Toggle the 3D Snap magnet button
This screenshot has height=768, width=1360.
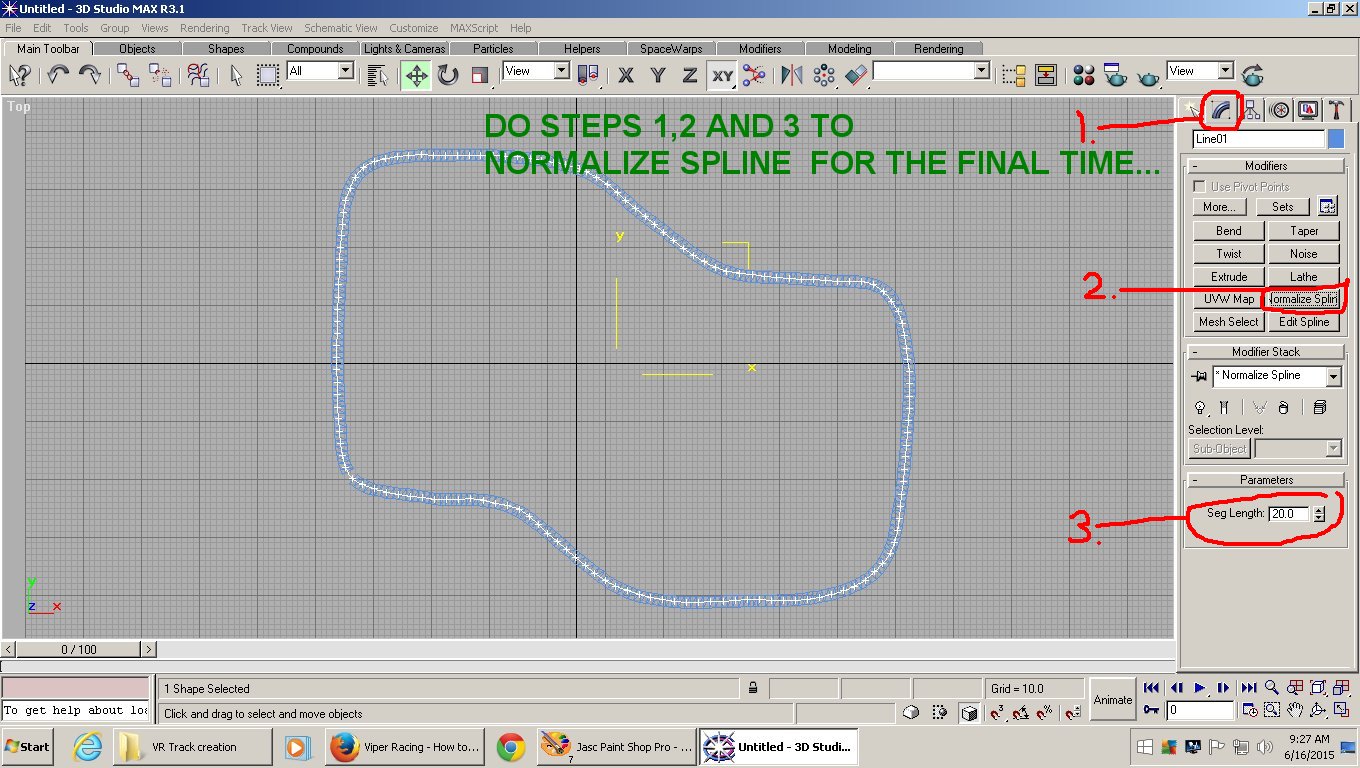(x=997, y=713)
